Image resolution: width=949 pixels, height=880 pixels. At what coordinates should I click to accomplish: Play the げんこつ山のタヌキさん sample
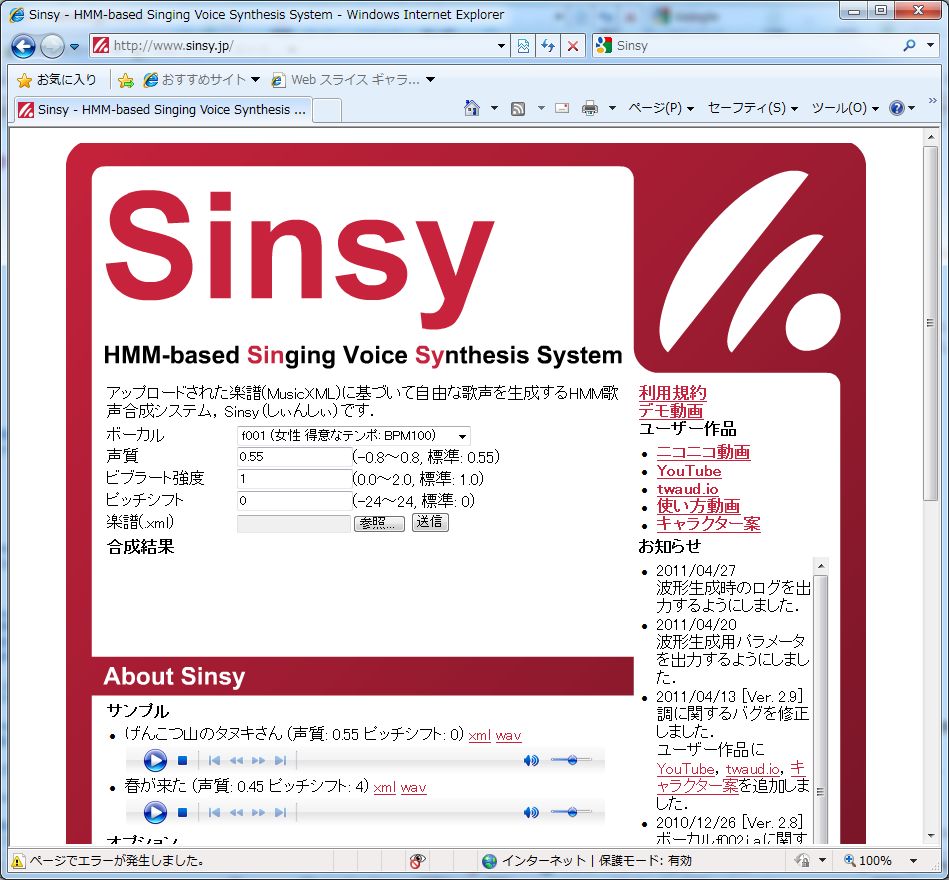(x=155, y=760)
